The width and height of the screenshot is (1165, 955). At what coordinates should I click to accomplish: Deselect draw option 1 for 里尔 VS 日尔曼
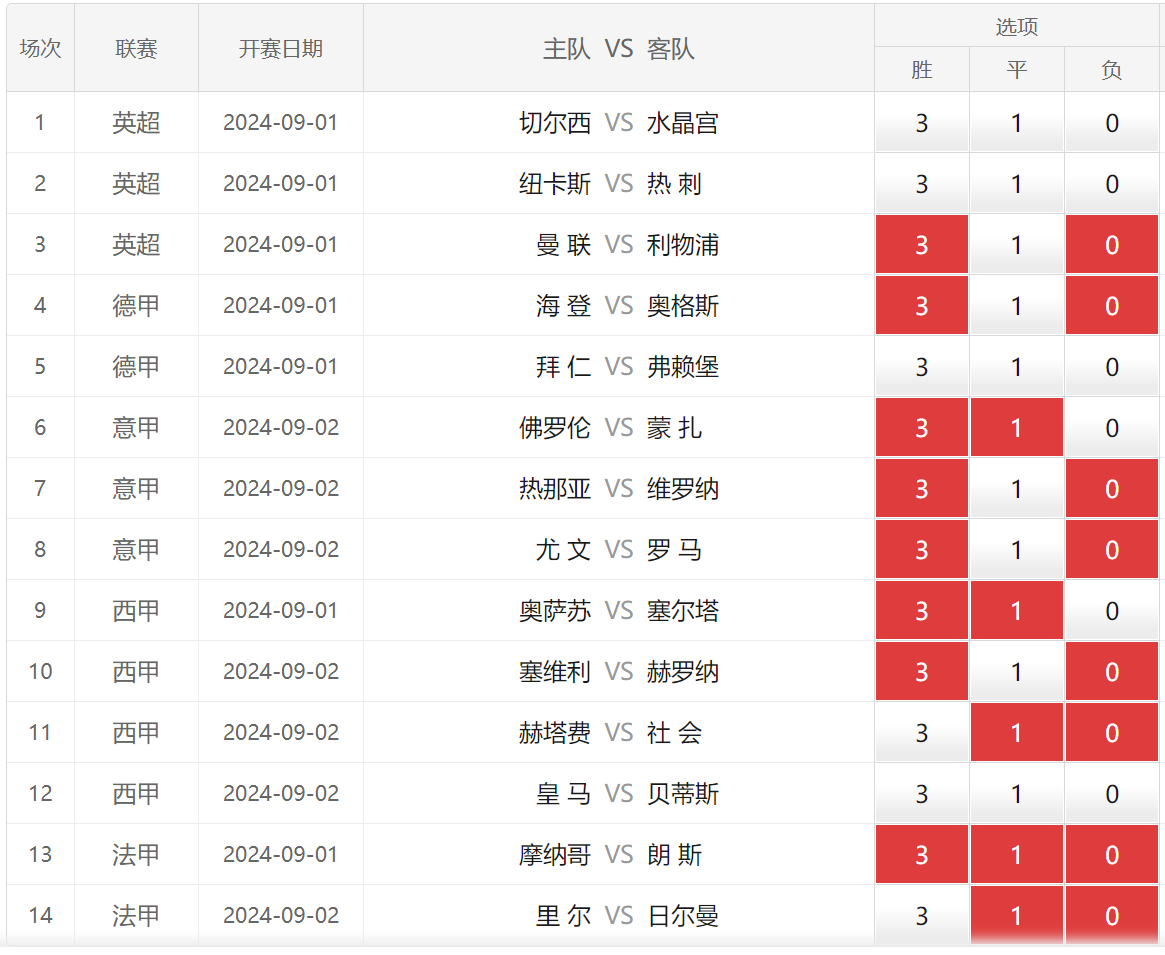point(1016,915)
